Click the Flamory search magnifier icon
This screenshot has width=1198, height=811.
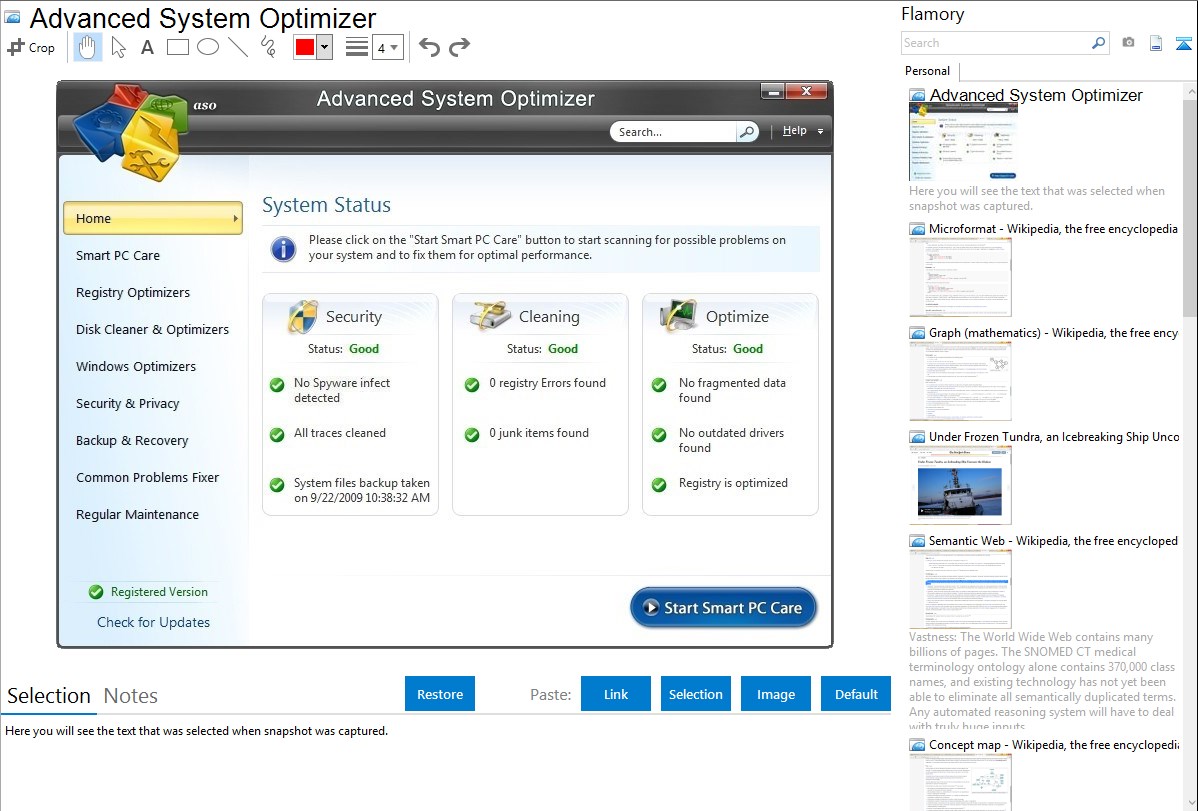tap(1099, 43)
